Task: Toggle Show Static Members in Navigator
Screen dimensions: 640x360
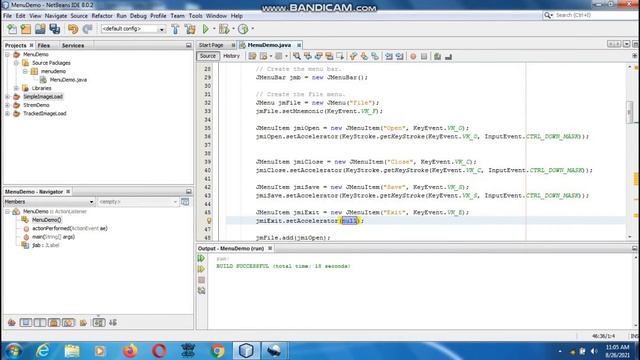Action: 40,323
